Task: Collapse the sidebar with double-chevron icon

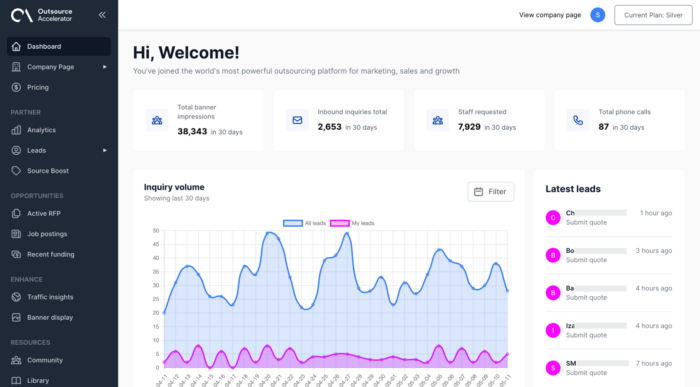Action: coord(102,15)
